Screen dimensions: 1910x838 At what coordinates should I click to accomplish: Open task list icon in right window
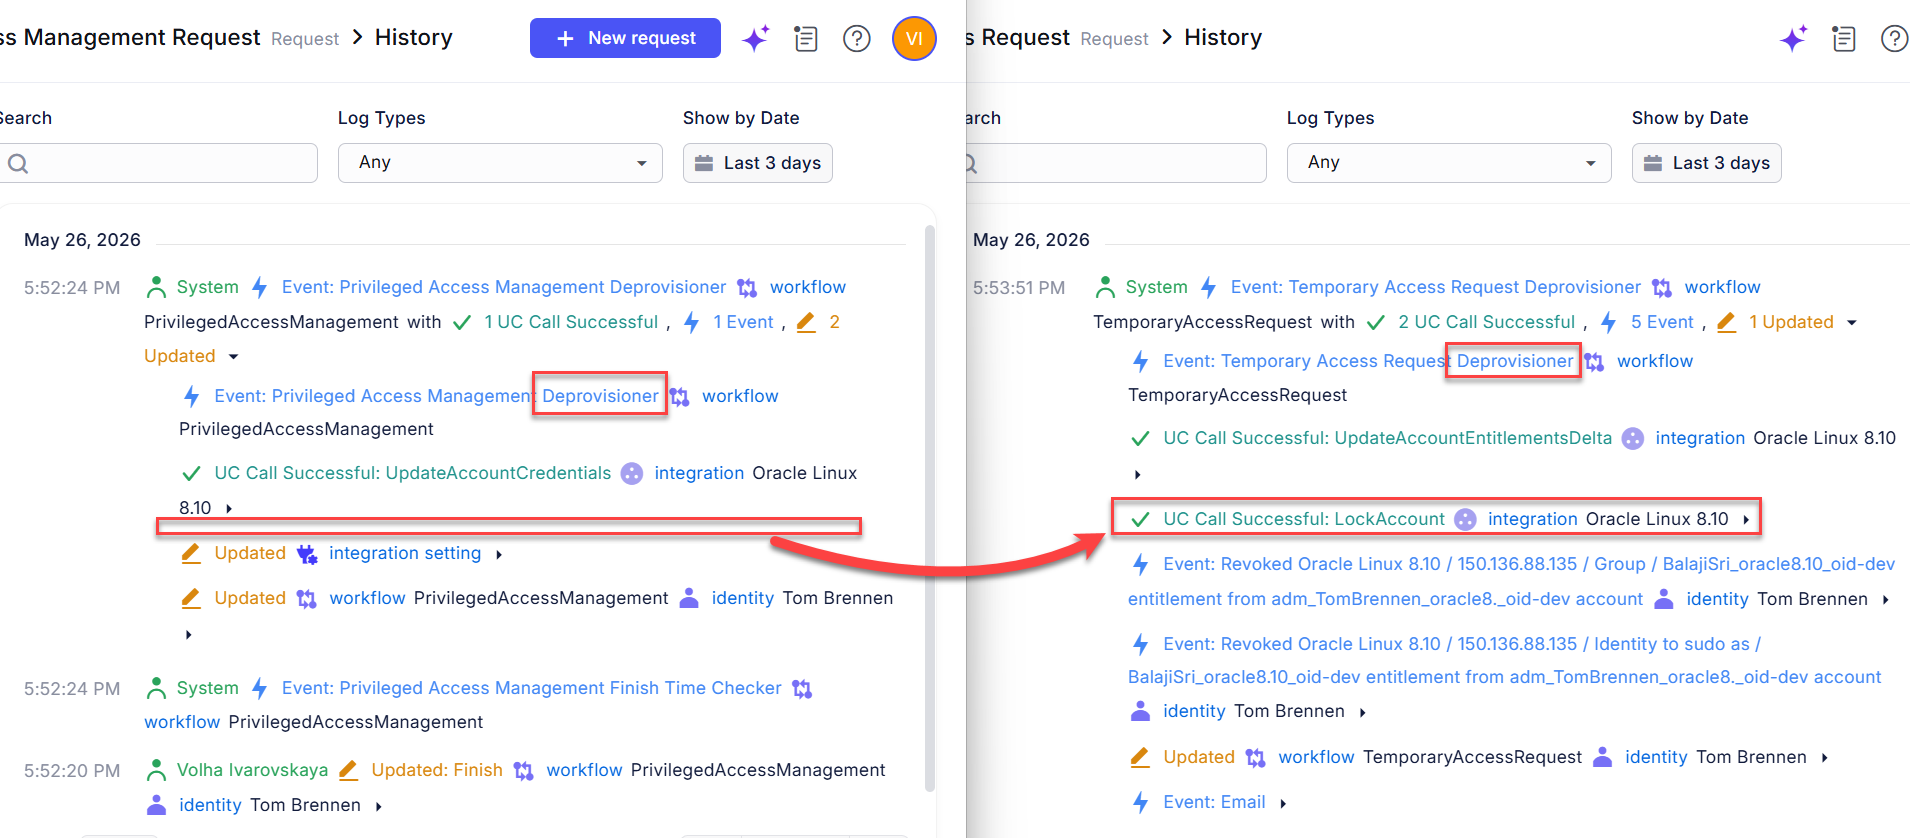(x=1844, y=39)
